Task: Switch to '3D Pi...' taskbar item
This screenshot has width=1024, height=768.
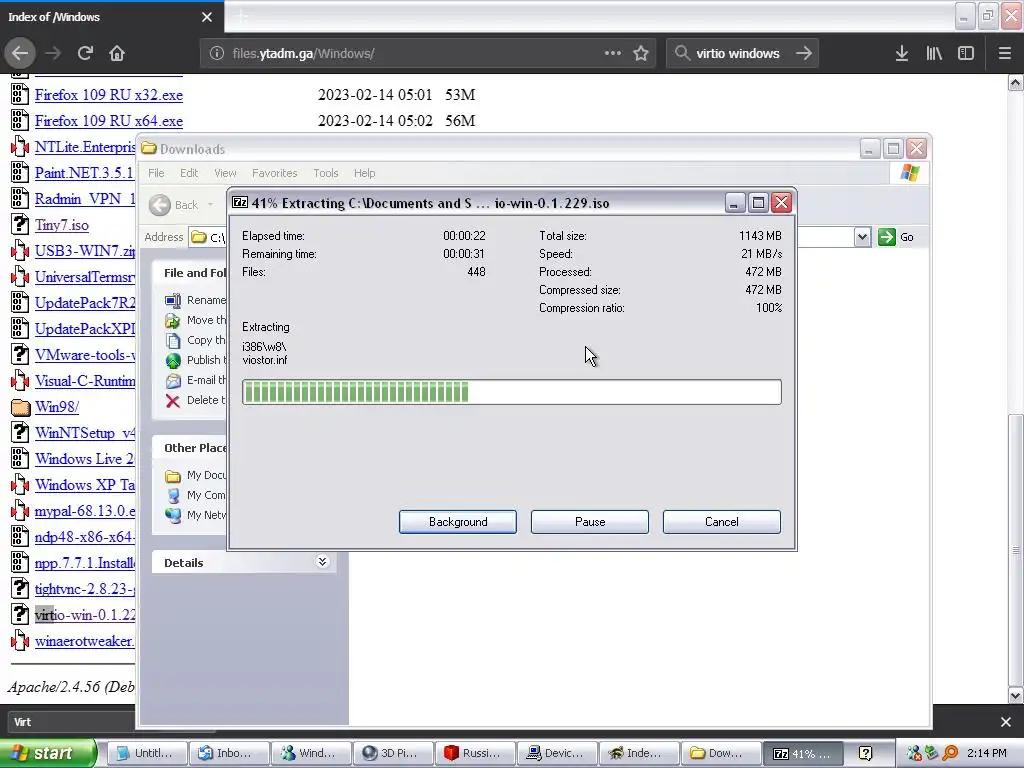Action: 392,753
